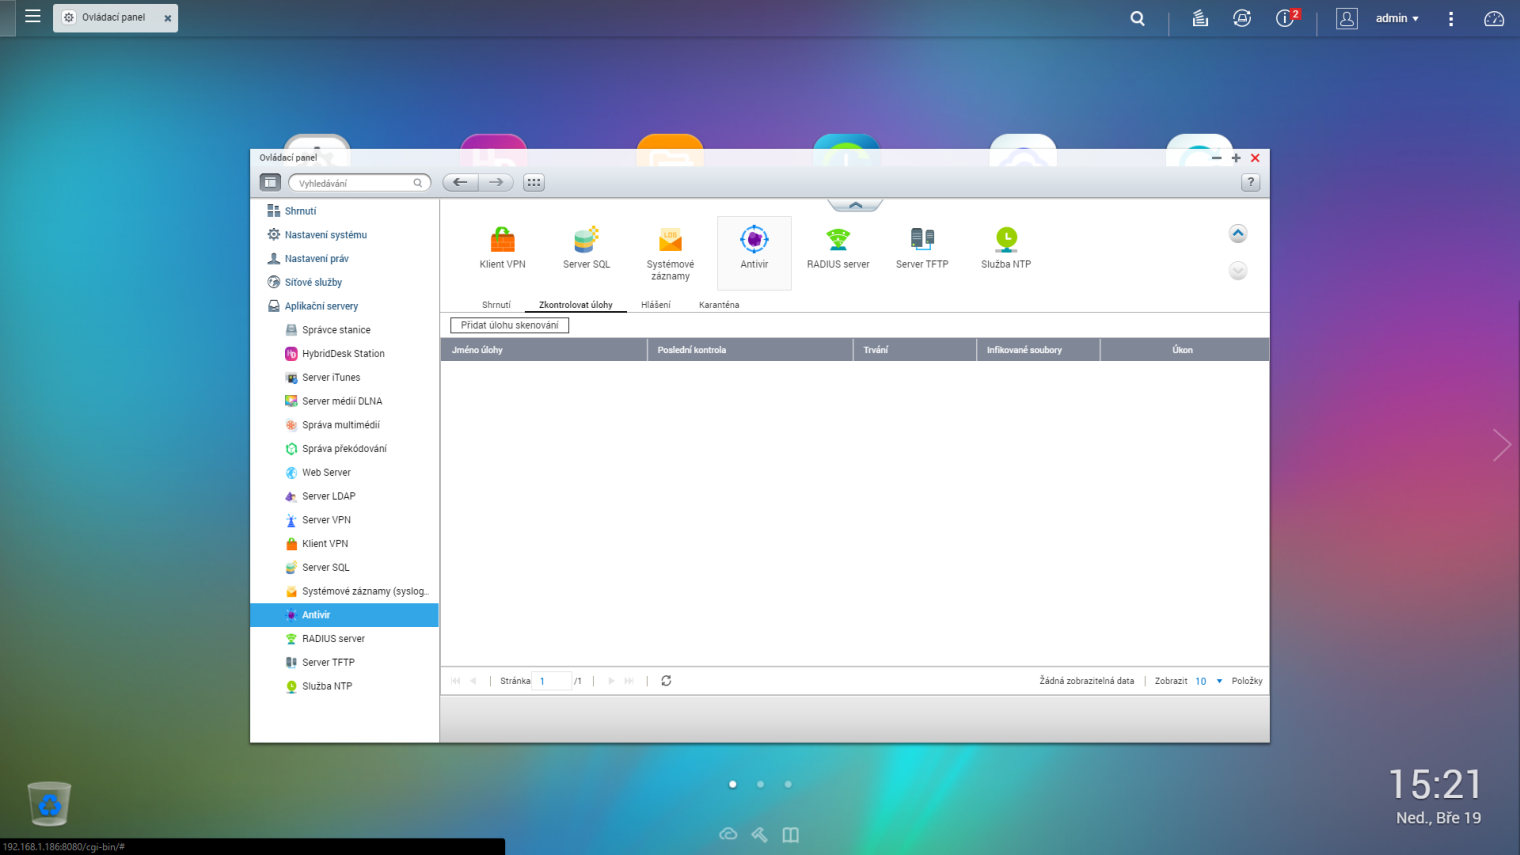Open event notifications info icon
The height and width of the screenshot is (855, 1520).
tap(1286, 18)
